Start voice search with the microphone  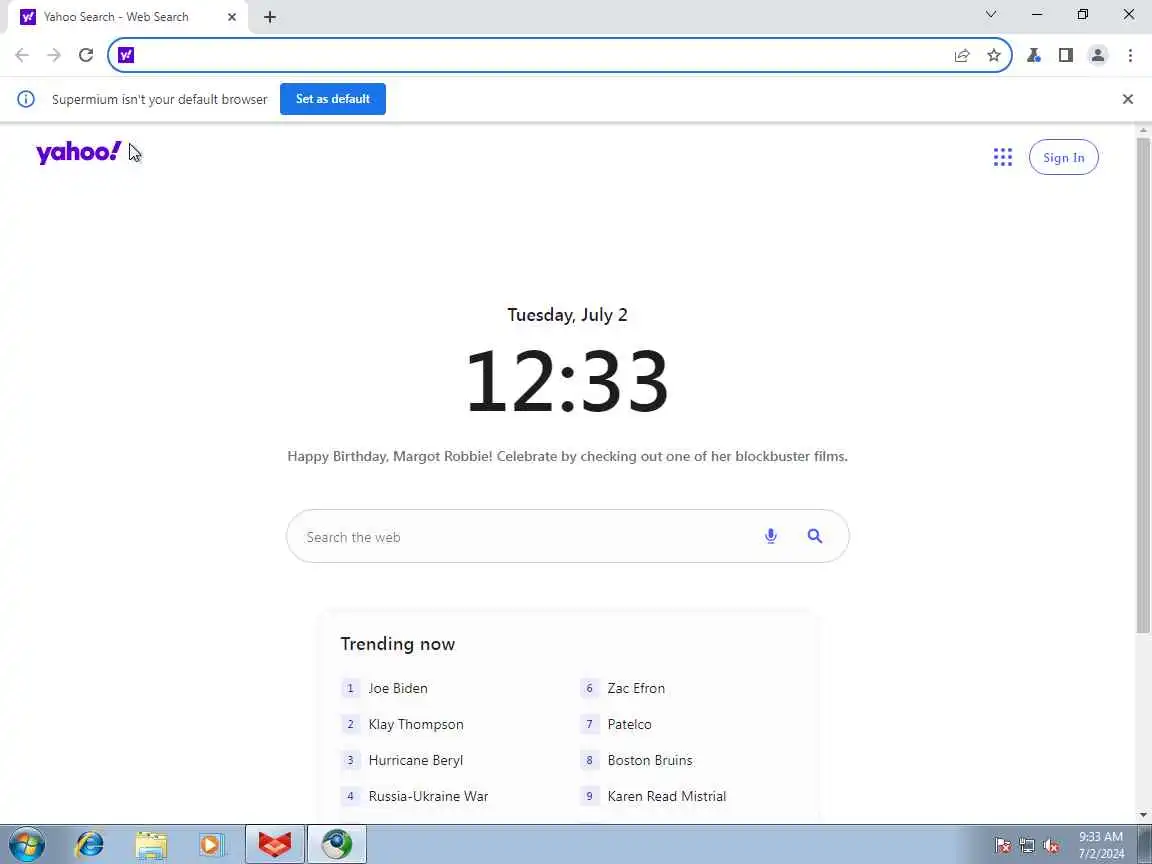tap(771, 536)
